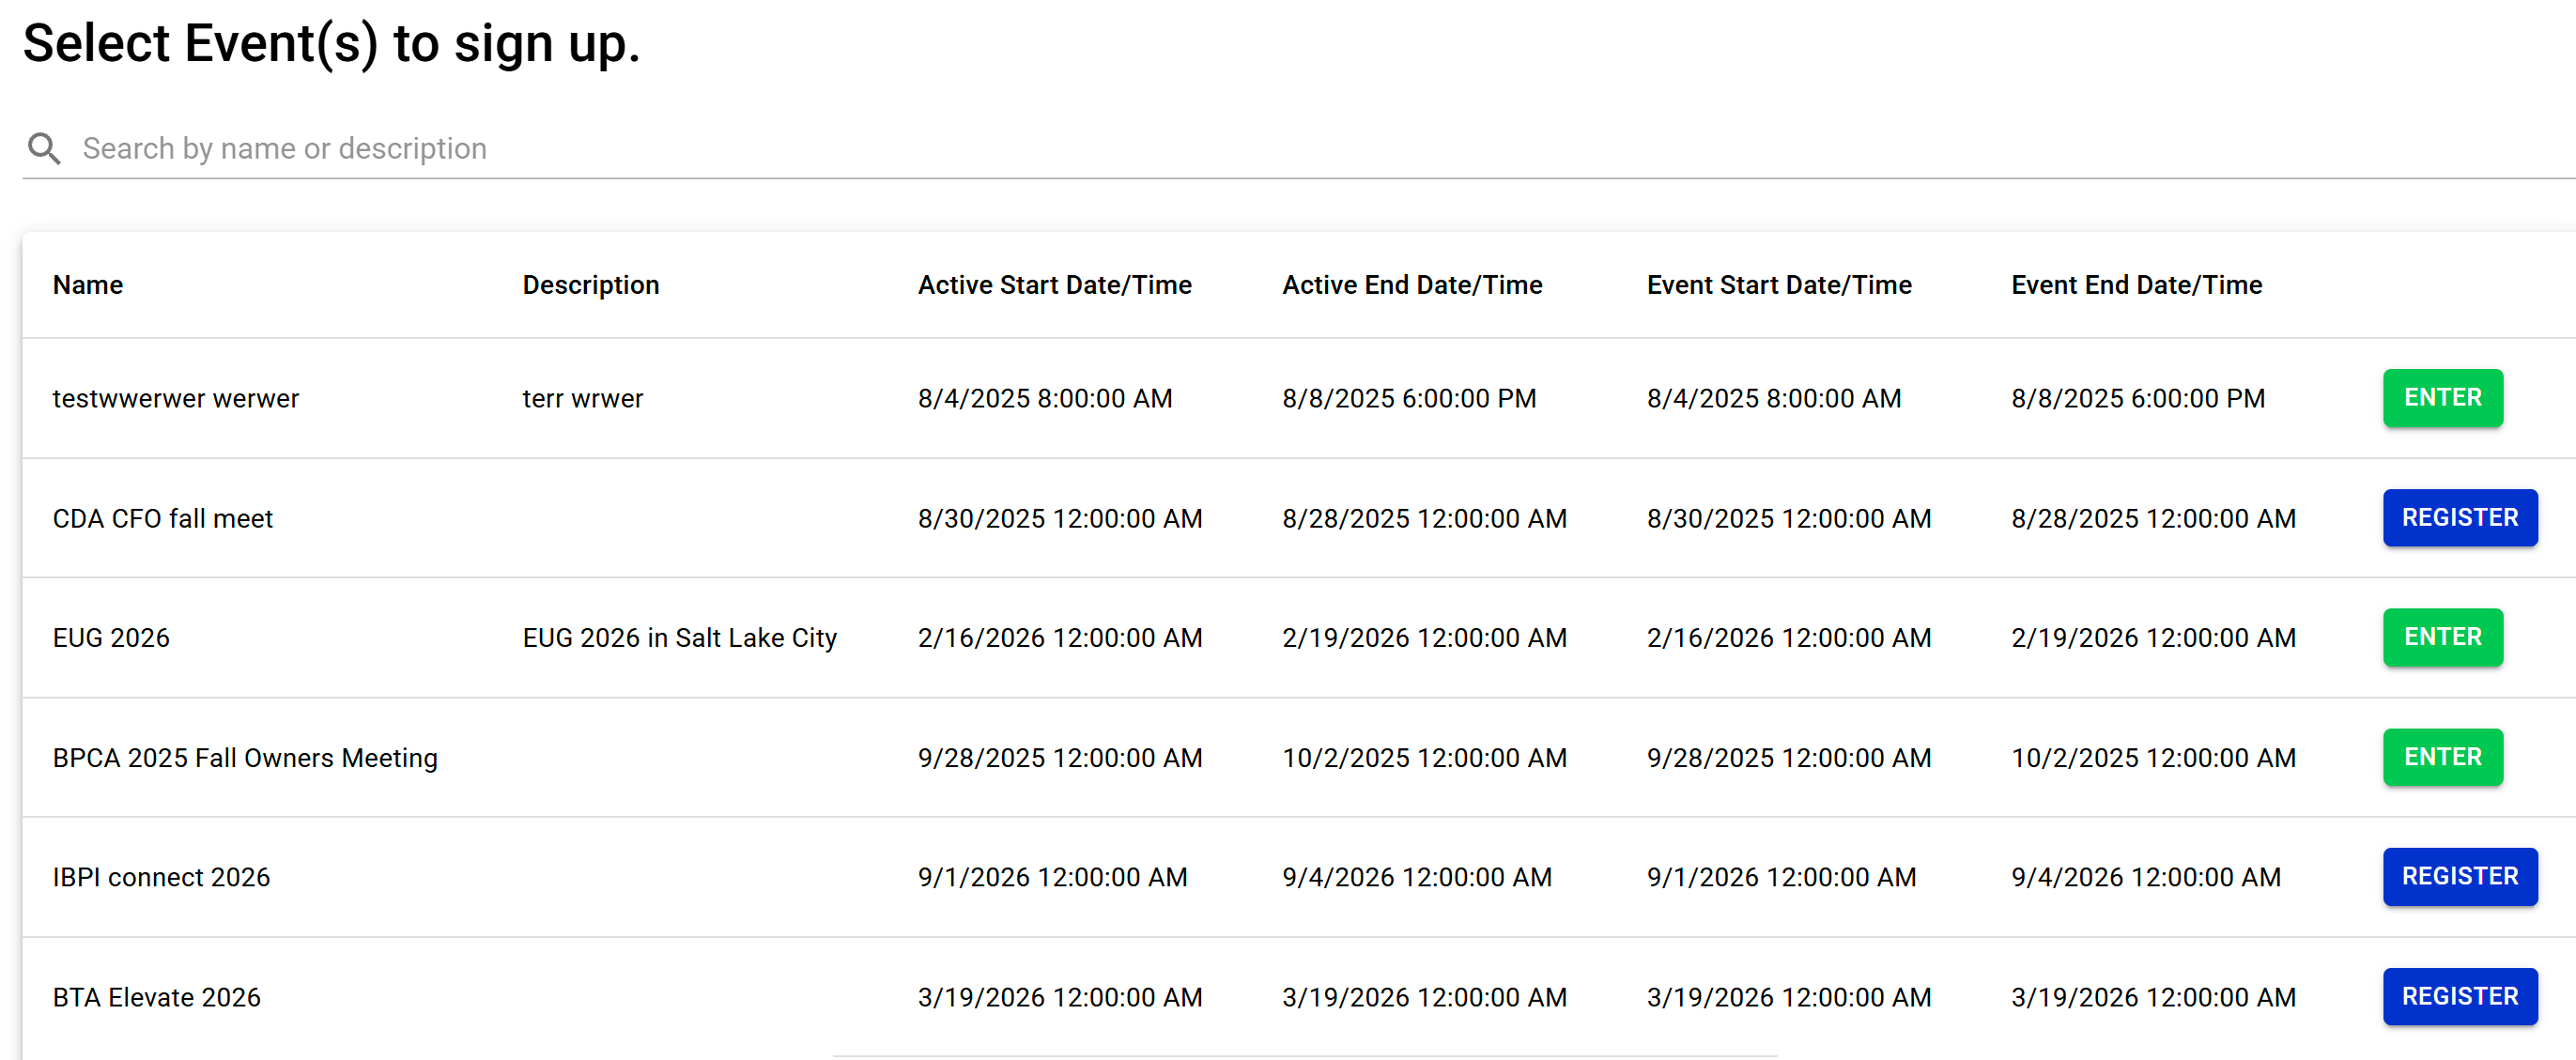Click the BTA Elevate 2026 name
2576x1060 pixels.
coord(156,997)
